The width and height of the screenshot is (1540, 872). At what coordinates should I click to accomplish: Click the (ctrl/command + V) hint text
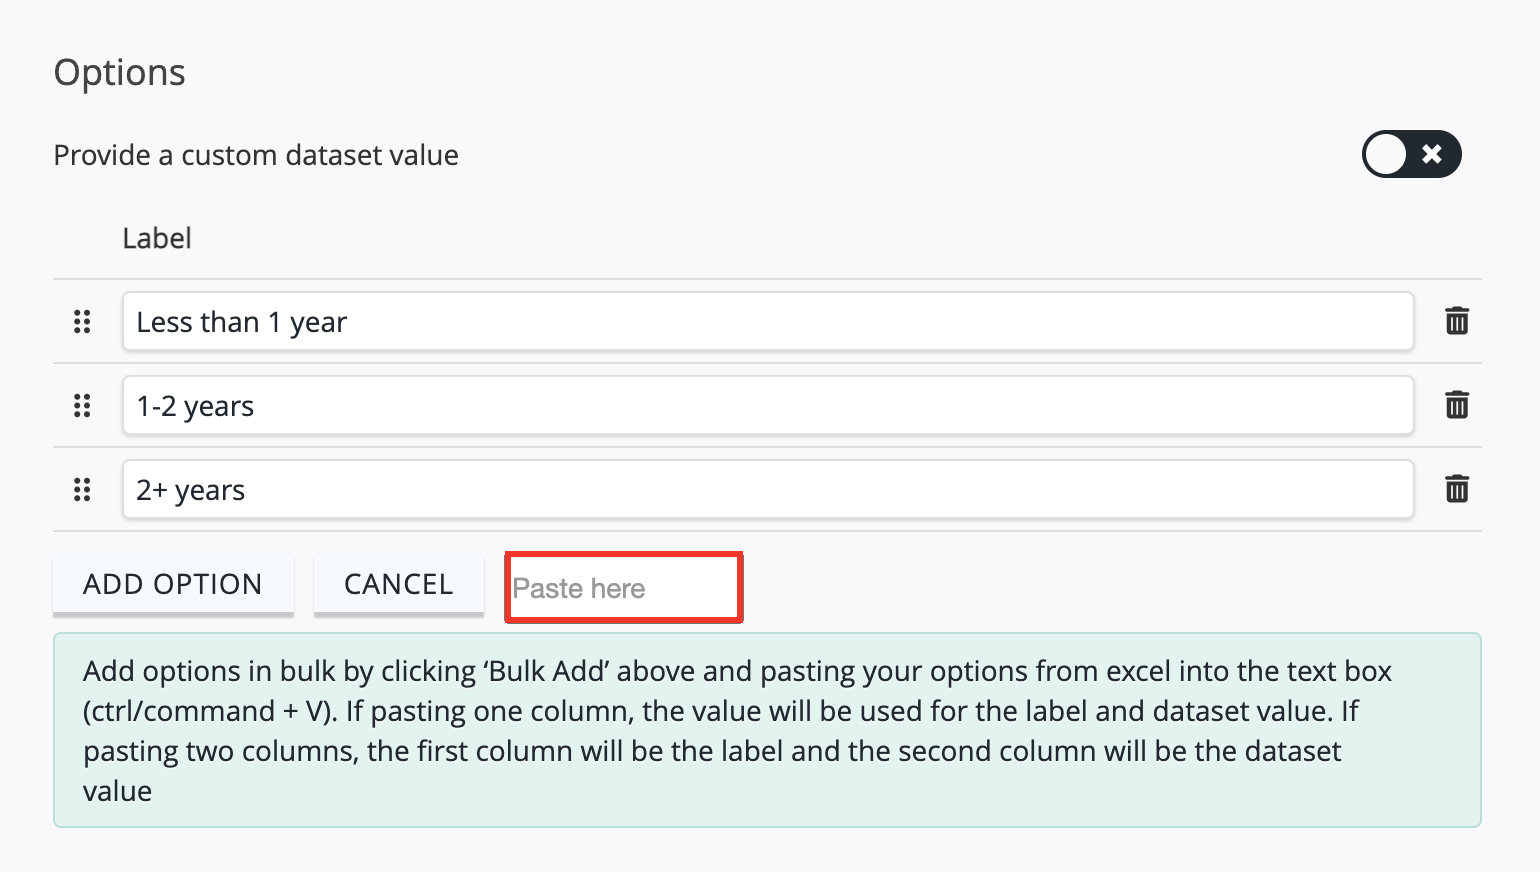click(210, 711)
